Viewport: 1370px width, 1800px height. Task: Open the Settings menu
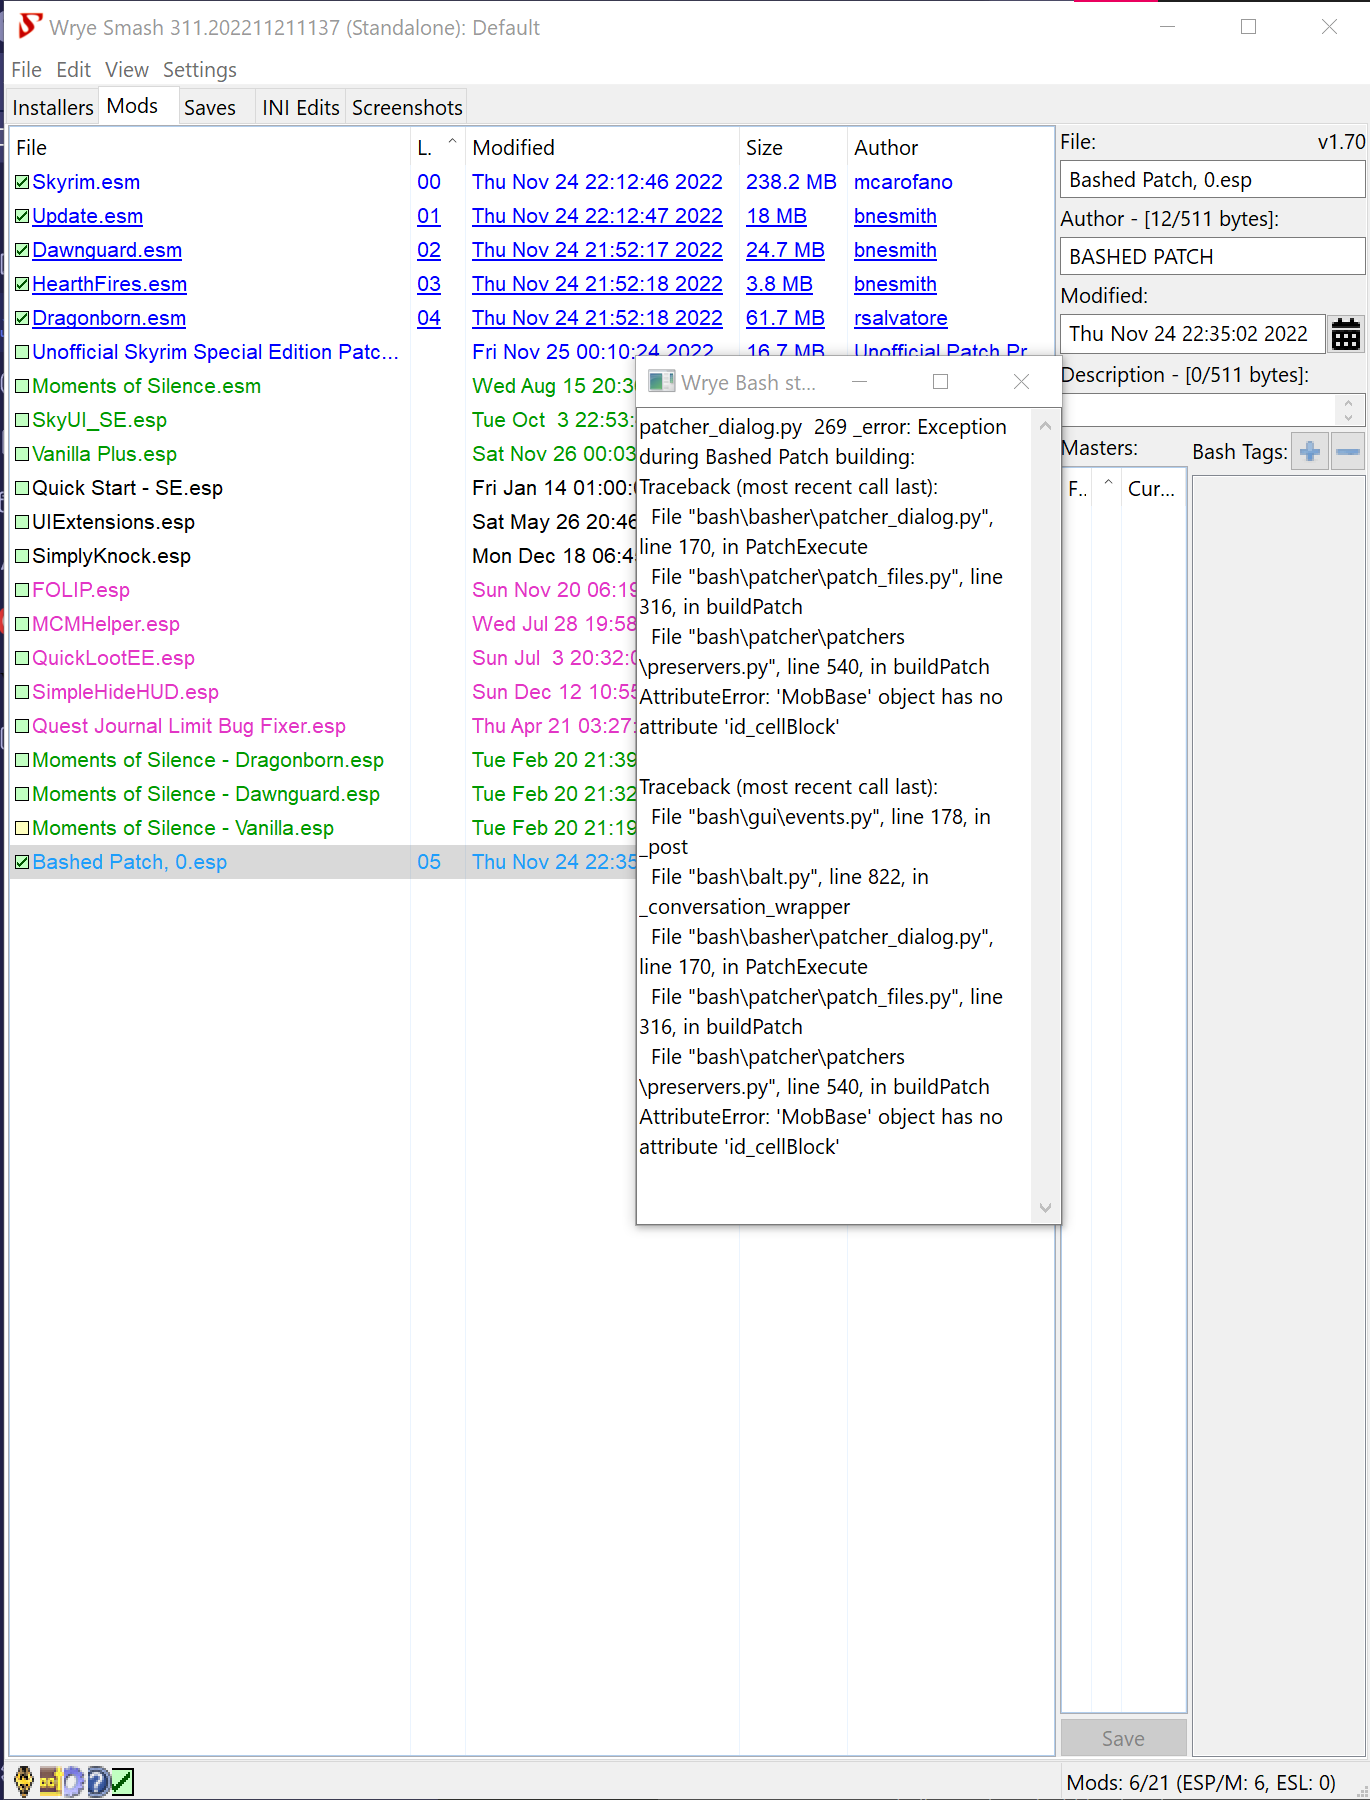tap(200, 70)
